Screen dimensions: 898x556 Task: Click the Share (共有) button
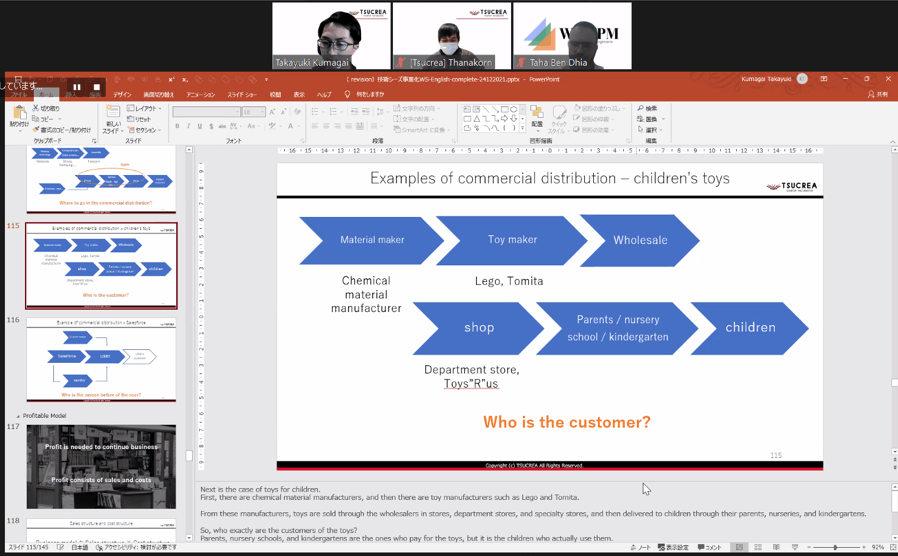pos(877,95)
